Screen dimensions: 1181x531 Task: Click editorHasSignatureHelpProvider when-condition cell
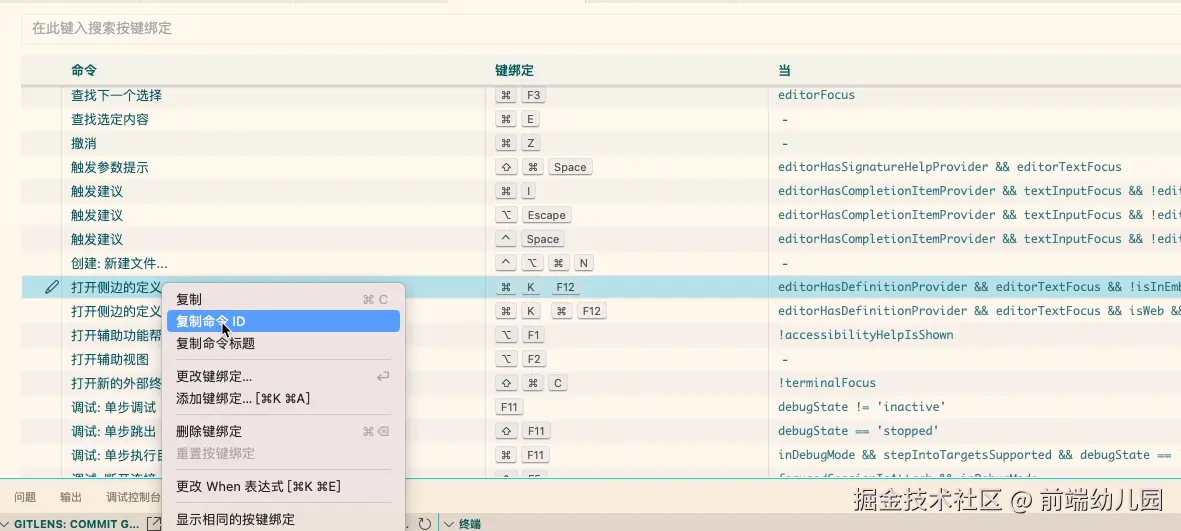click(x=950, y=167)
